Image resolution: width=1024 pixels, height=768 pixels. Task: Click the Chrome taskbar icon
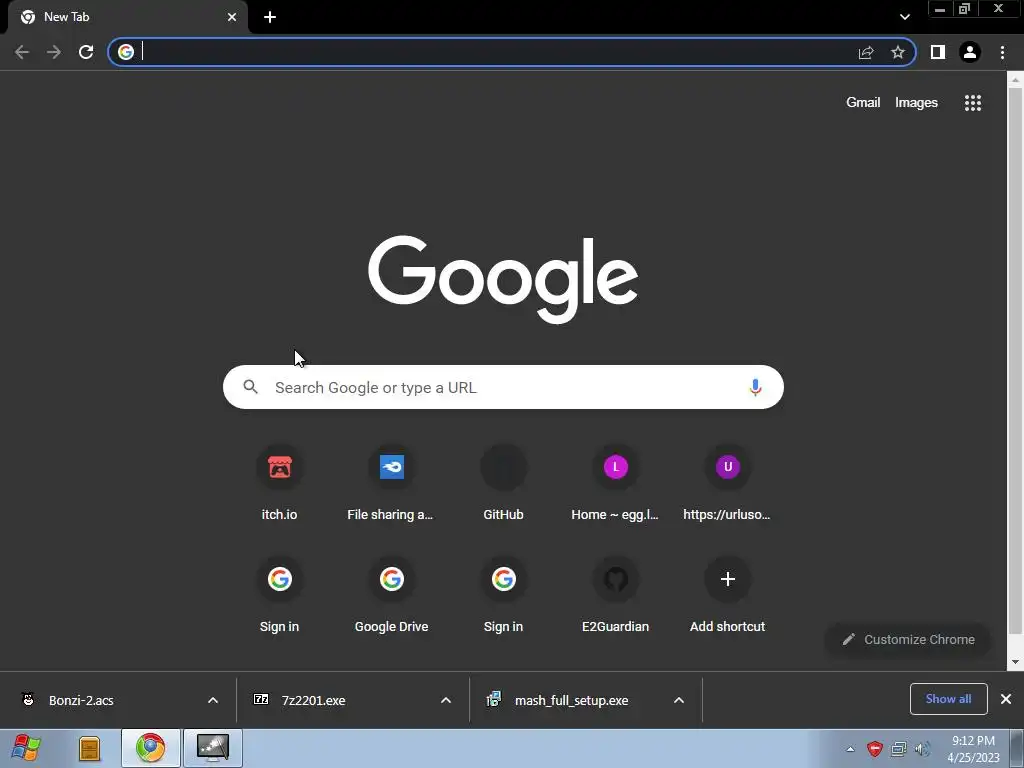(x=151, y=748)
